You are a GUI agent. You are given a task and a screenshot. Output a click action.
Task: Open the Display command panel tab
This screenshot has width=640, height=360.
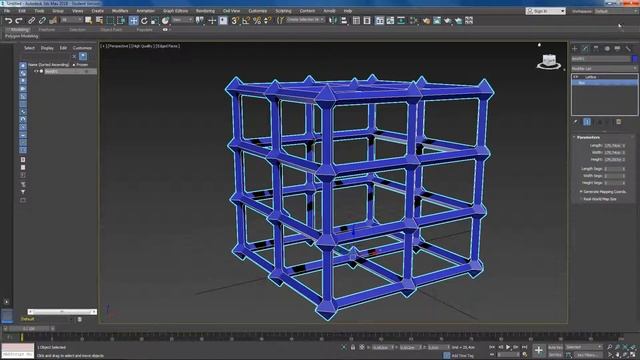coord(618,49)
